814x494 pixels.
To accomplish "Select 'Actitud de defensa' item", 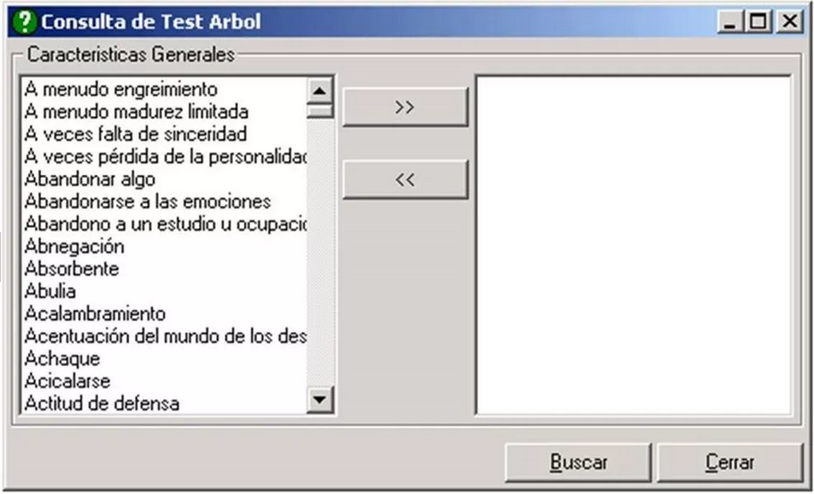I will point(102,403).
